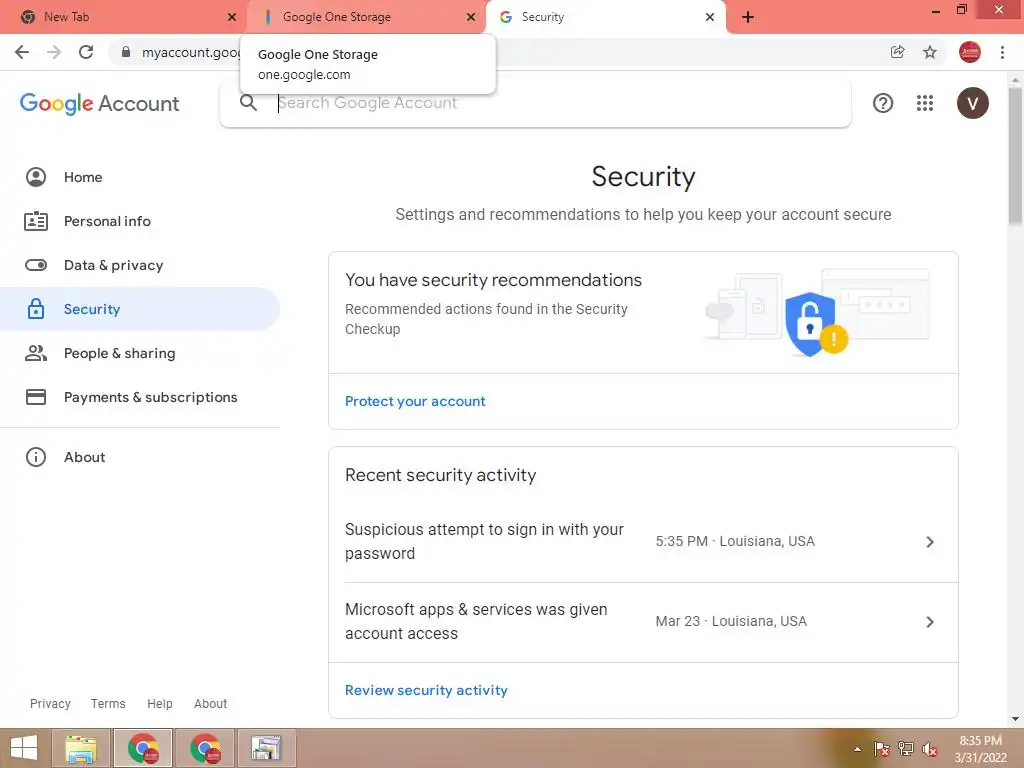Click the security shield warning illustration
This screenshot has height=768, width=1024.
[x=816, y=313]
